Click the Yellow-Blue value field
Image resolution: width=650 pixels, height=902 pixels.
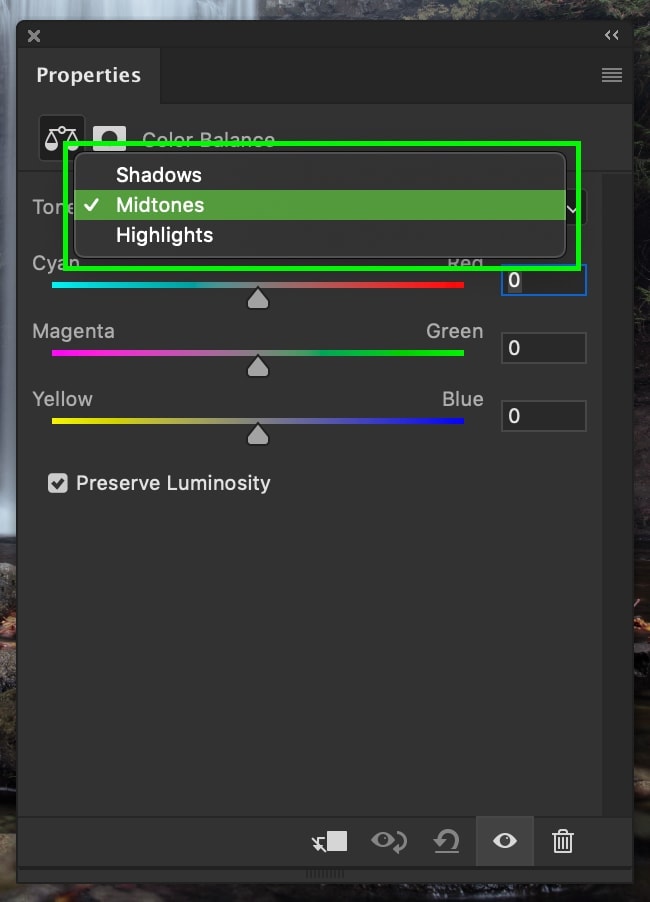(x=544, y=416)
